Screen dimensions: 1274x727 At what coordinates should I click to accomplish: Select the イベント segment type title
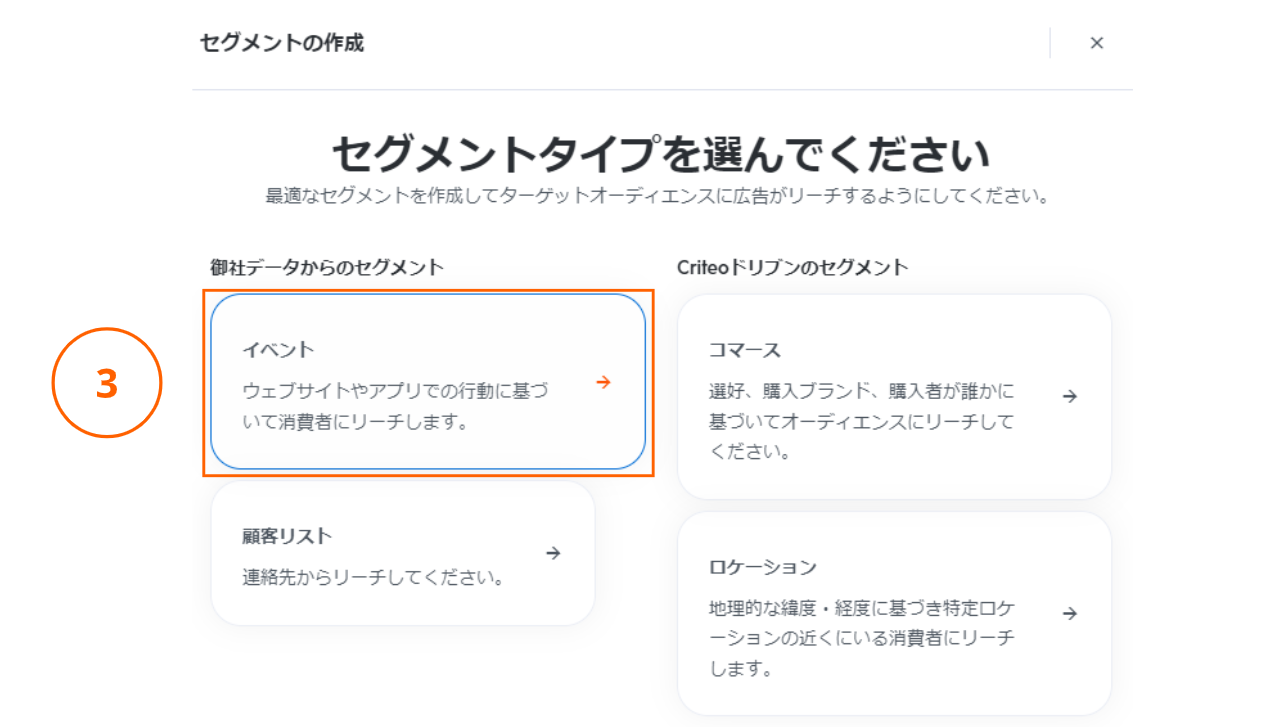[278, 350]
